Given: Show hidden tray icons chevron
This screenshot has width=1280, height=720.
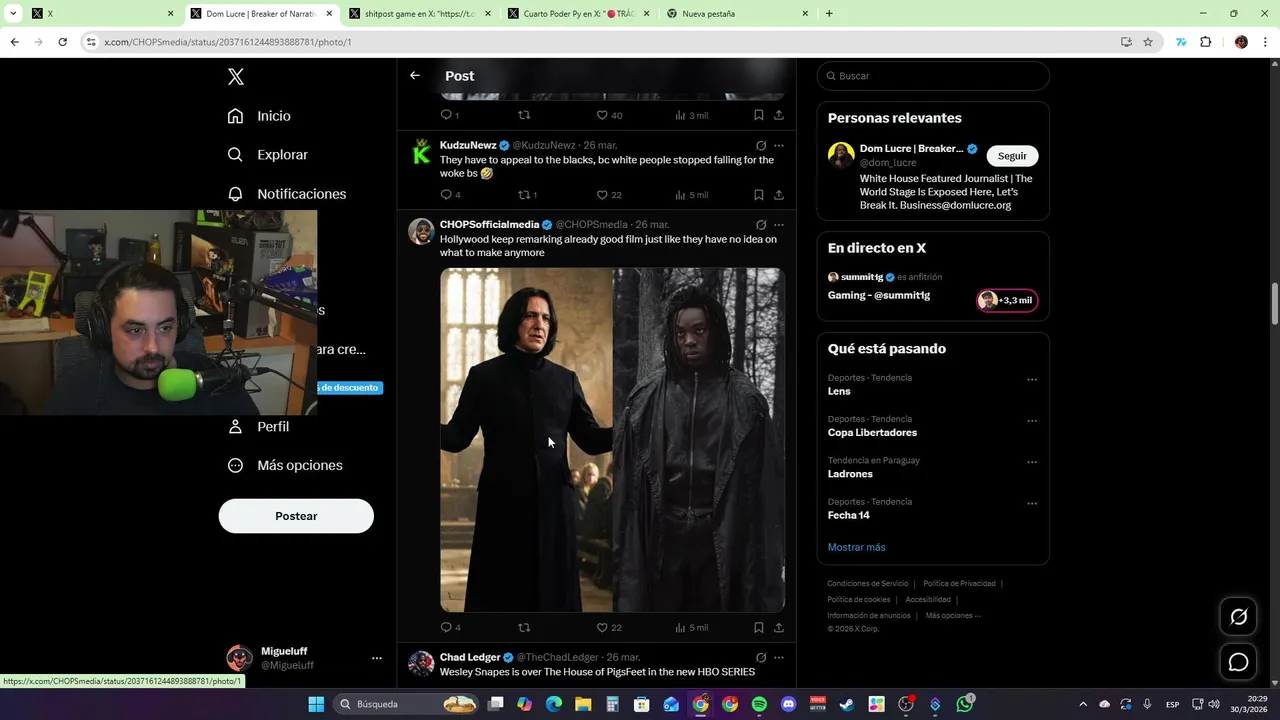Looking at the screenshot, I should click(x=1083, y=704).
